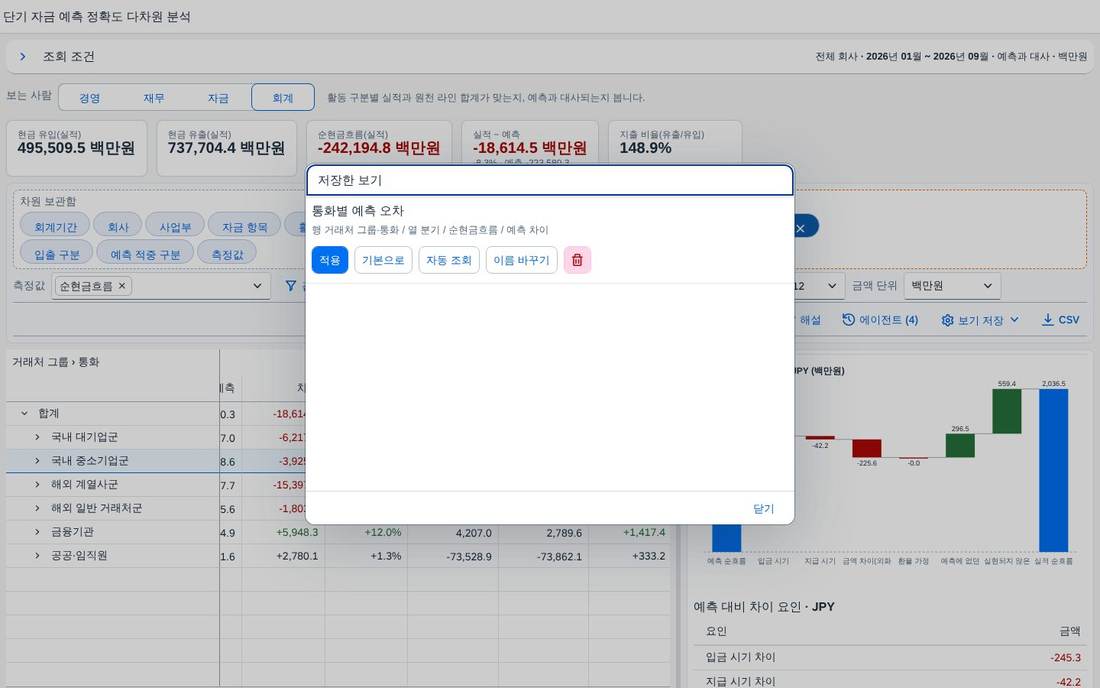Image resolution: width=1100 pixels, height=688 pixels.
Task: Select the 거래처 그룹 › 통화 header
Action: [56, 362]
